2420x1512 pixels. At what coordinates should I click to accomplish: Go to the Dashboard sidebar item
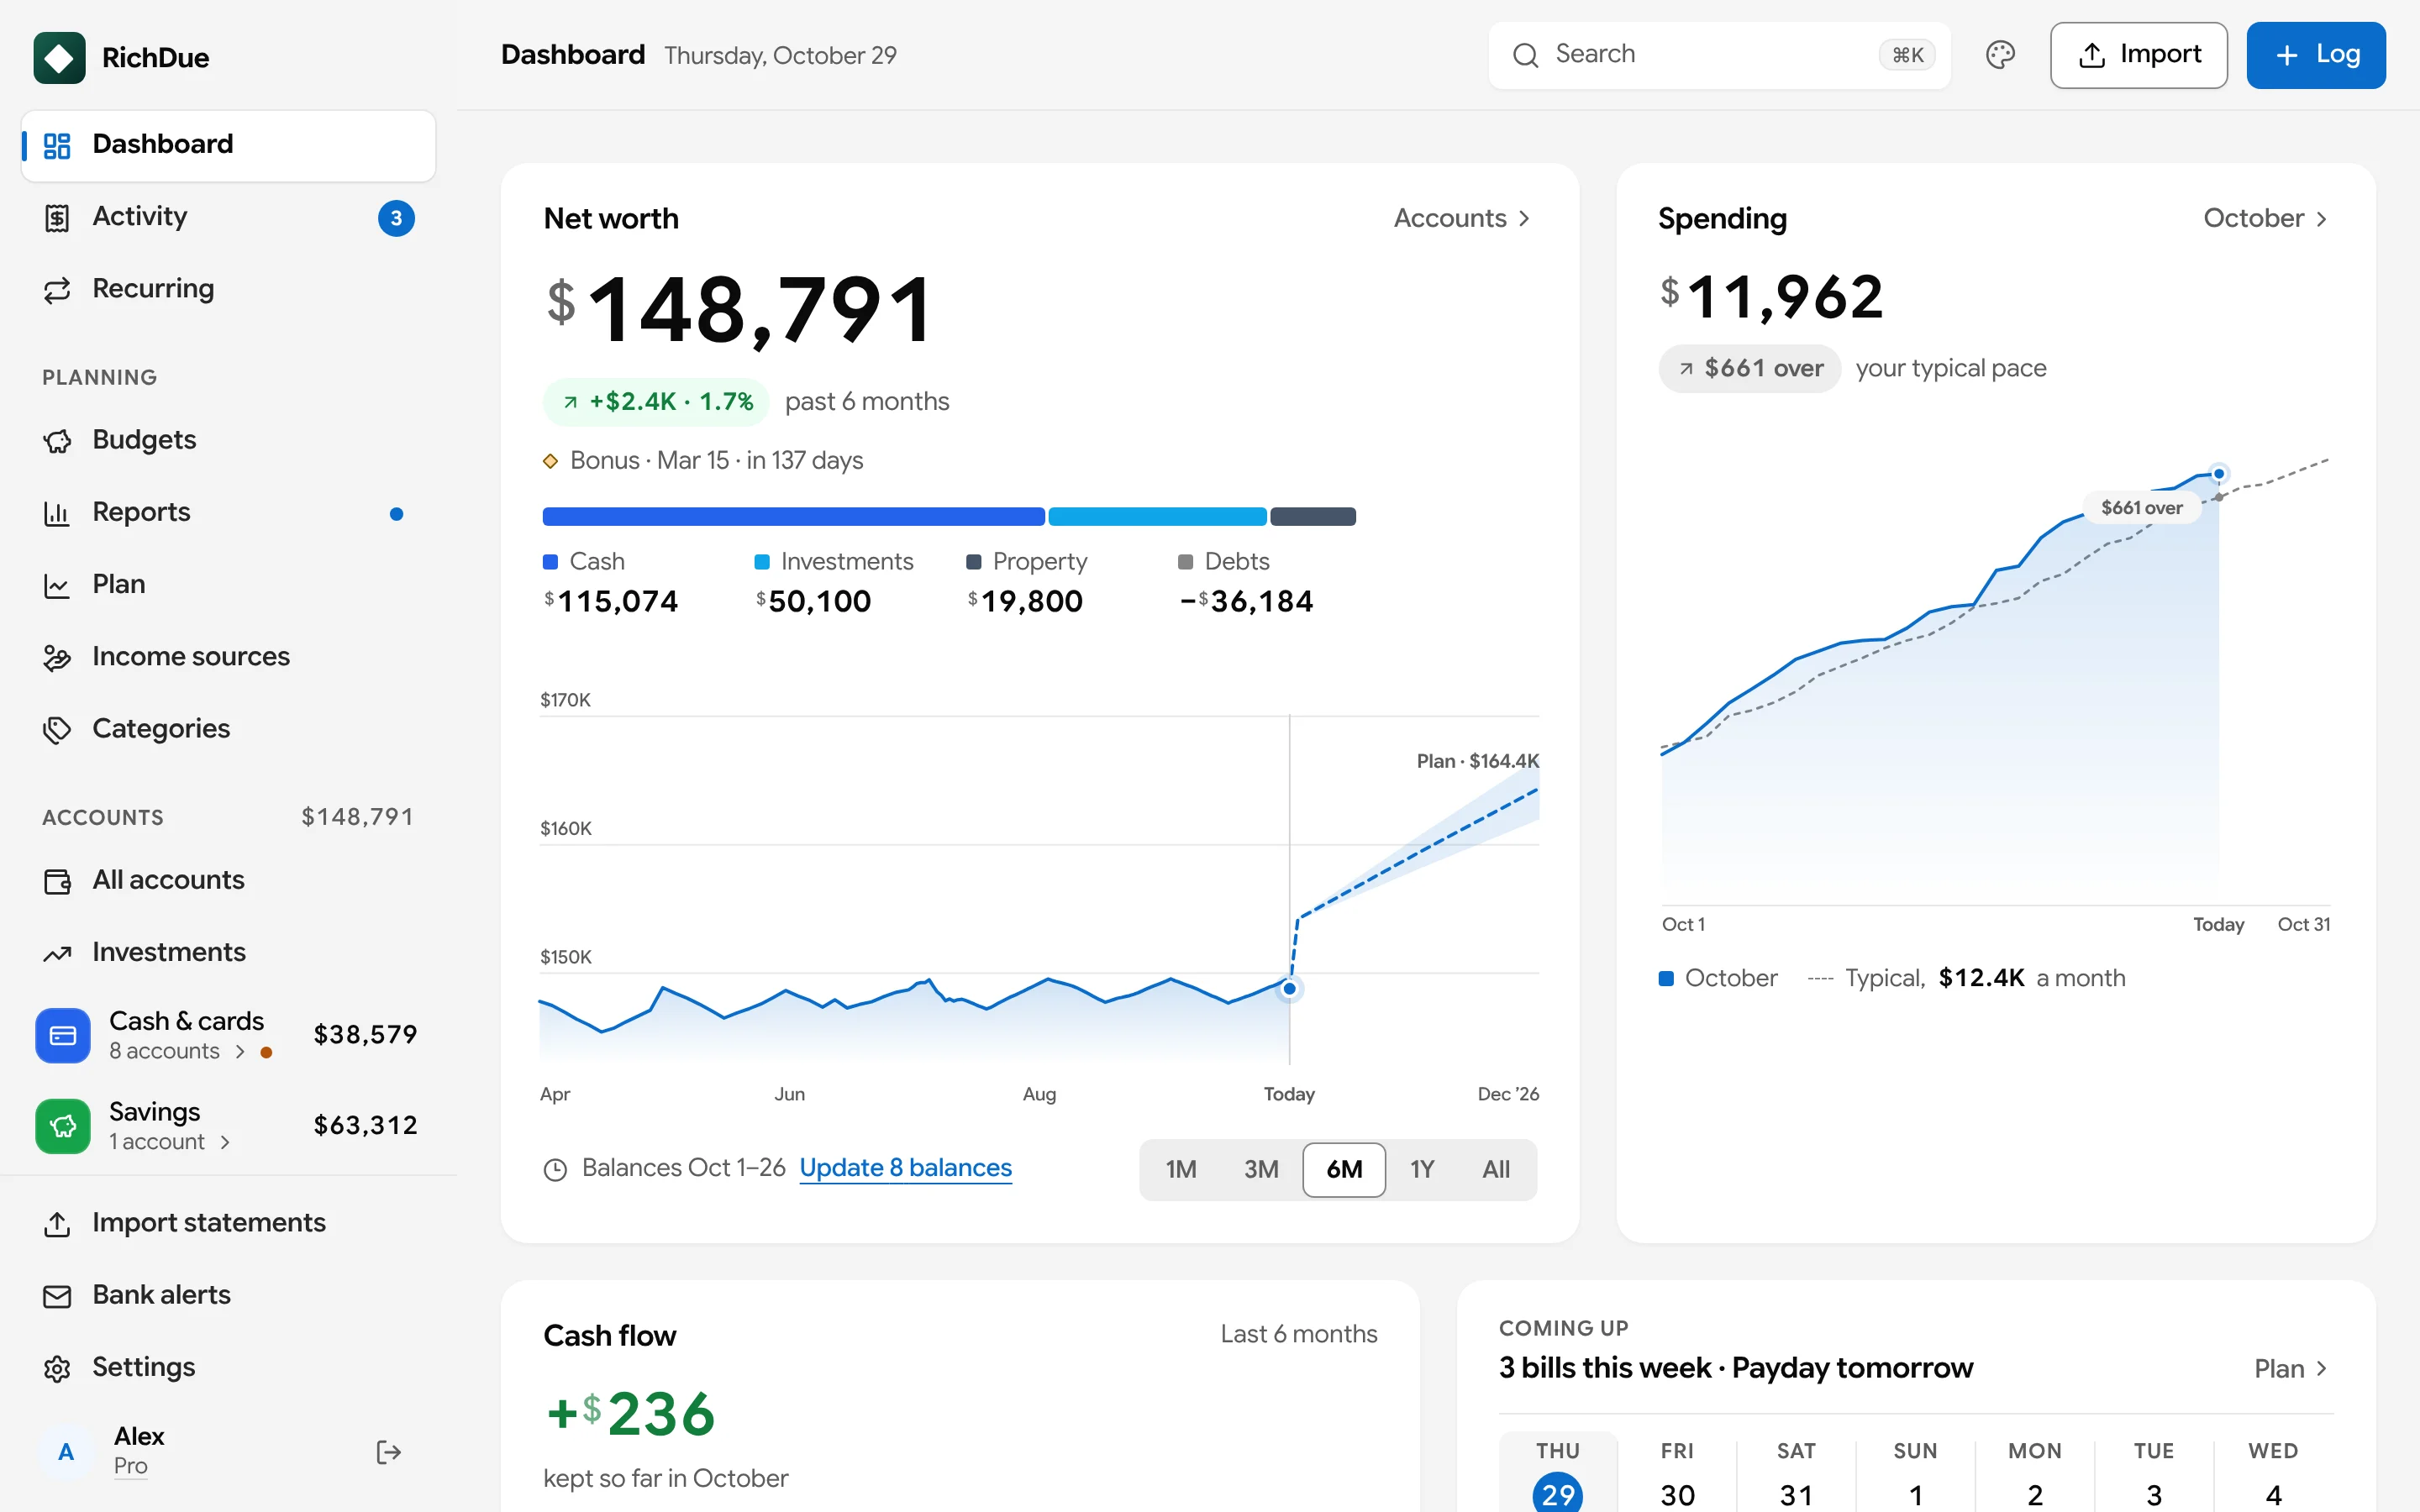[228, 146]
